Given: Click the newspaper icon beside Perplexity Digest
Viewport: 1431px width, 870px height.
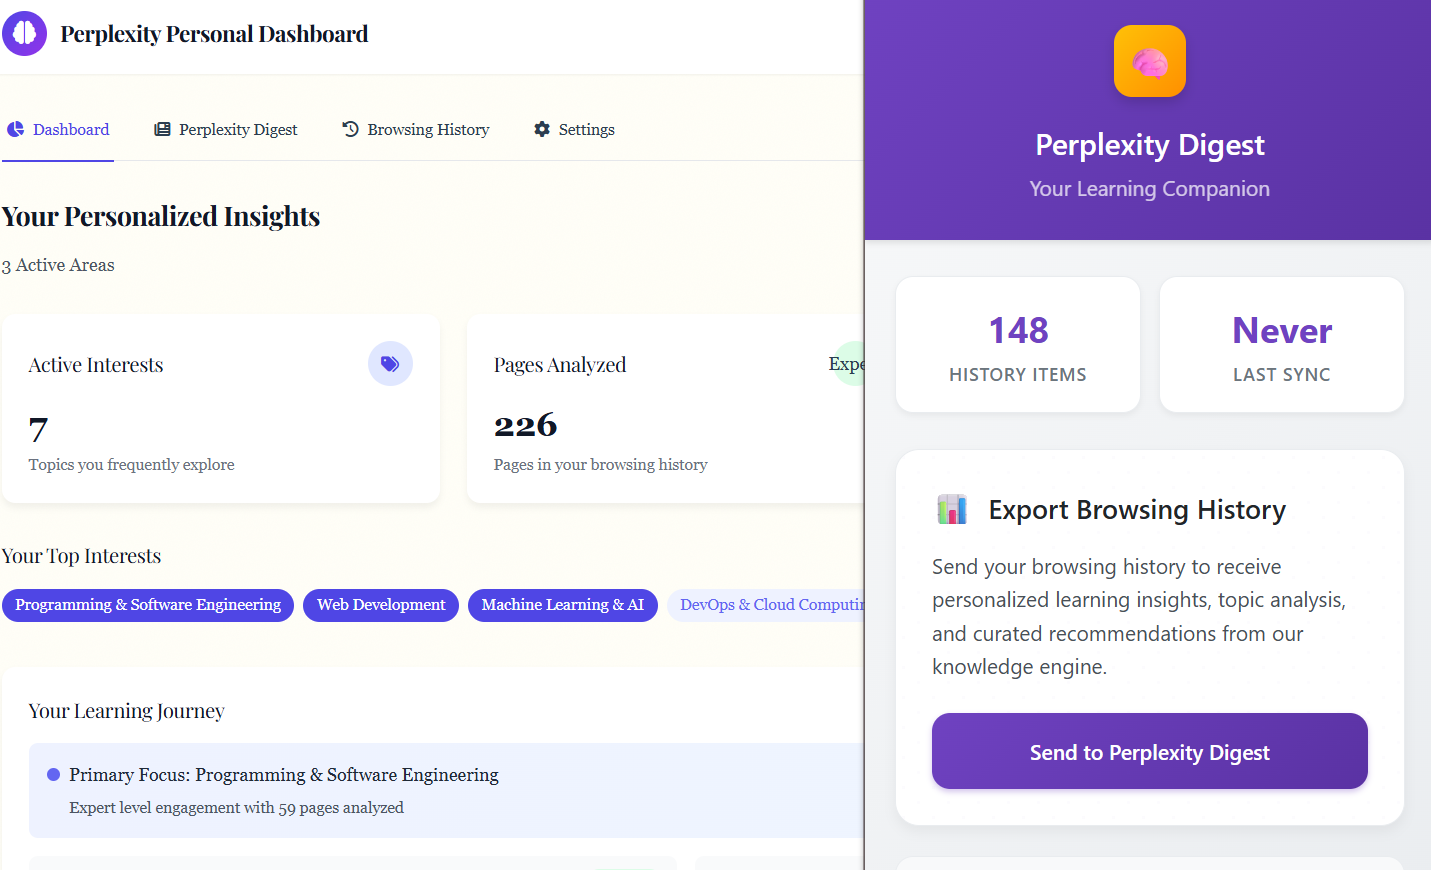Looking at the screenshot, I should pyautogui.click(x=162, y=130).
